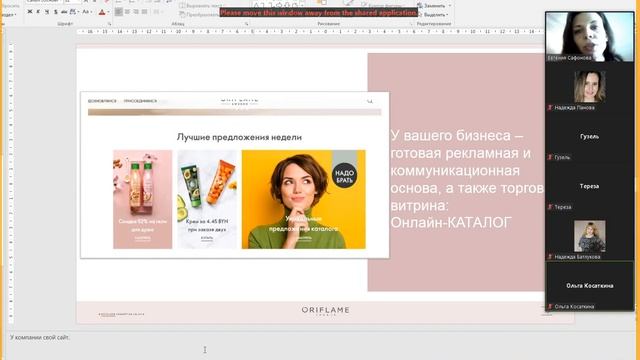Click the muted mic icon beside Надежда Панова
Screen dimensions: 640x360
pyautogui.click(x=550, y=108)
